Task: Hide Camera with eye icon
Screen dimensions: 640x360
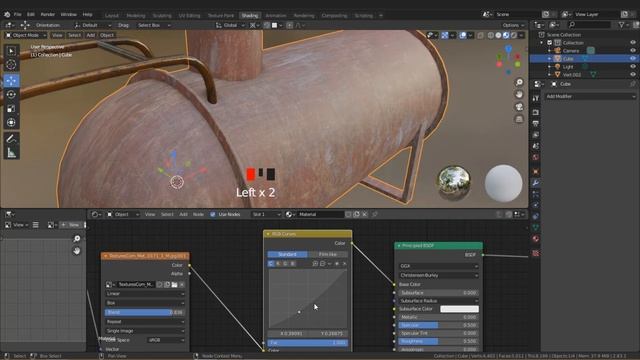Action: click(633, 51)
